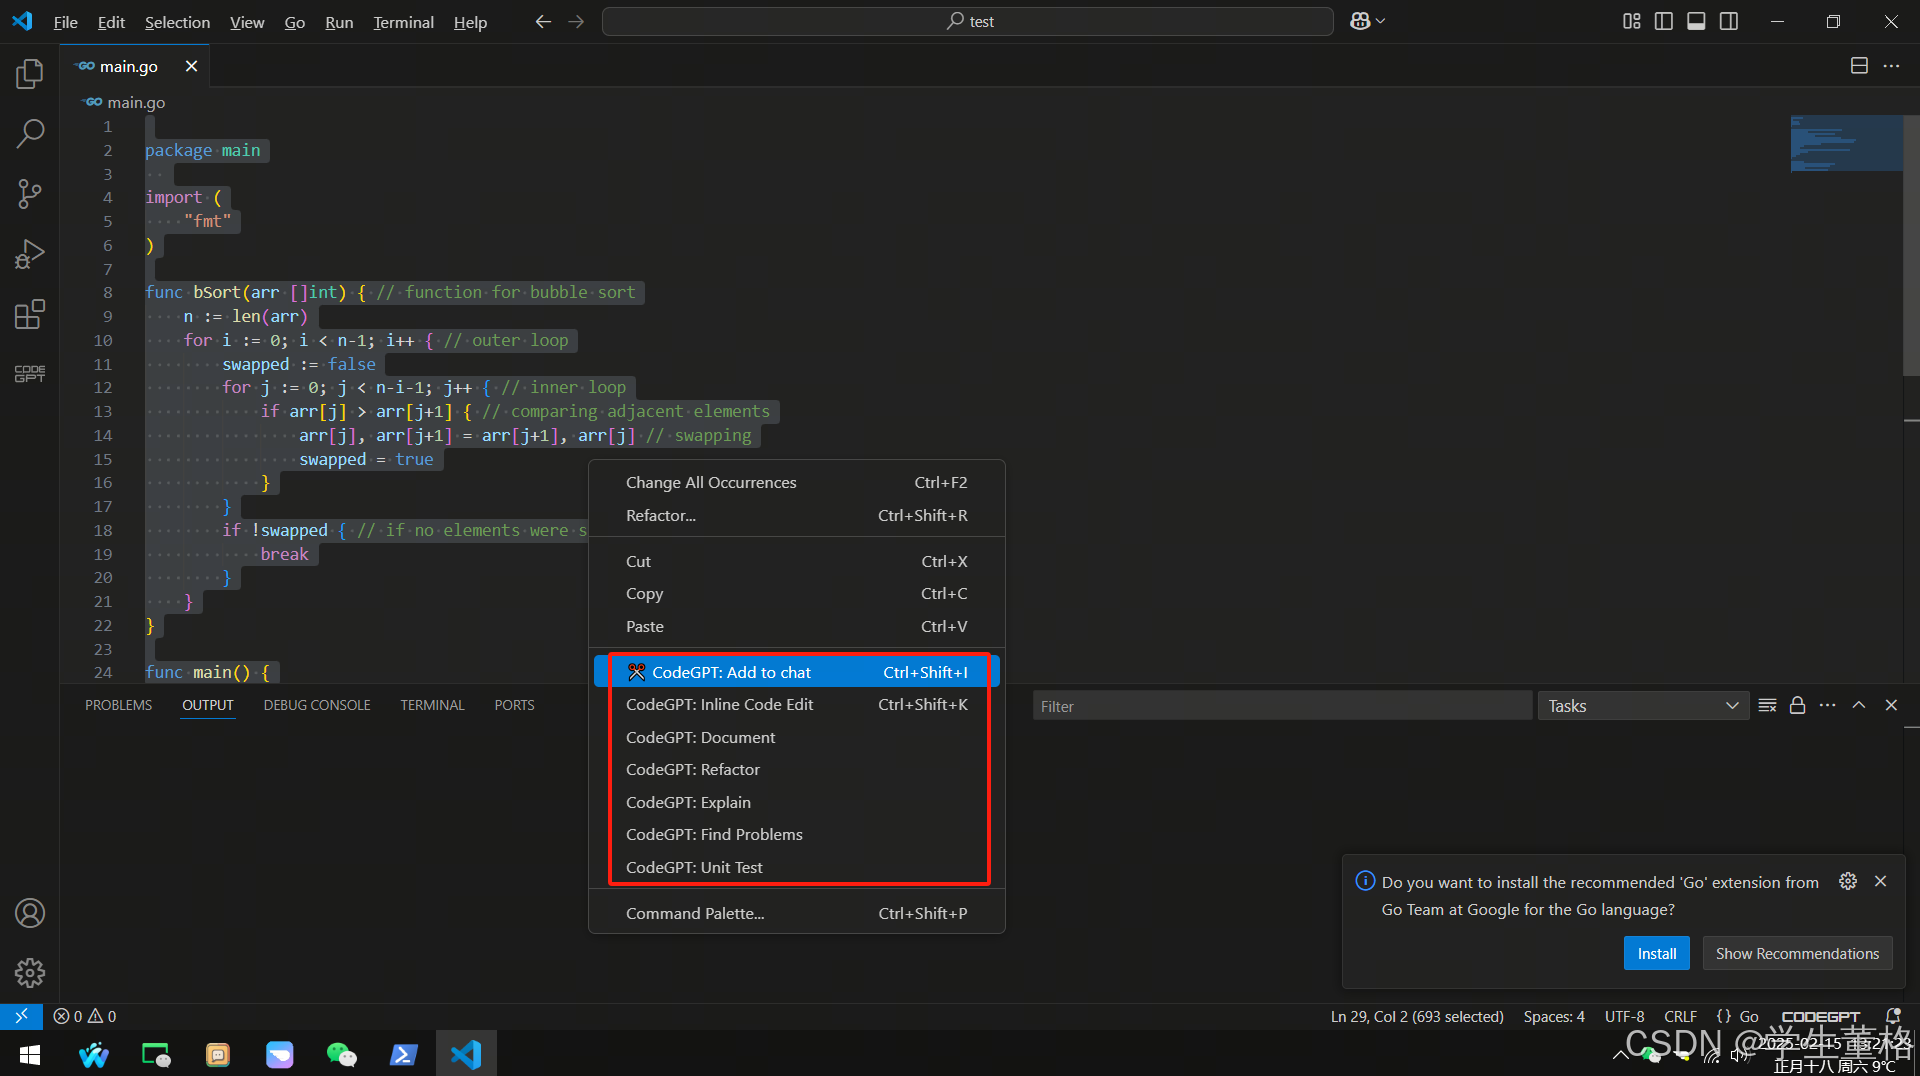This screenshot has width=1920, height=1076.
Task: Choose CodeGPT: Refactor from context menu
Action: click(797, 769)
